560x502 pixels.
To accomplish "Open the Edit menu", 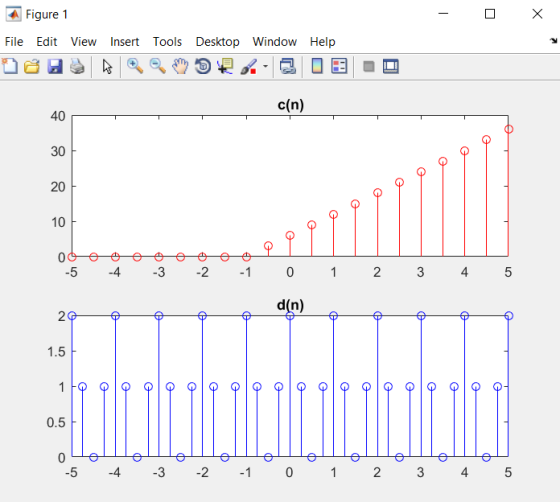I will (x=47, y=42).
